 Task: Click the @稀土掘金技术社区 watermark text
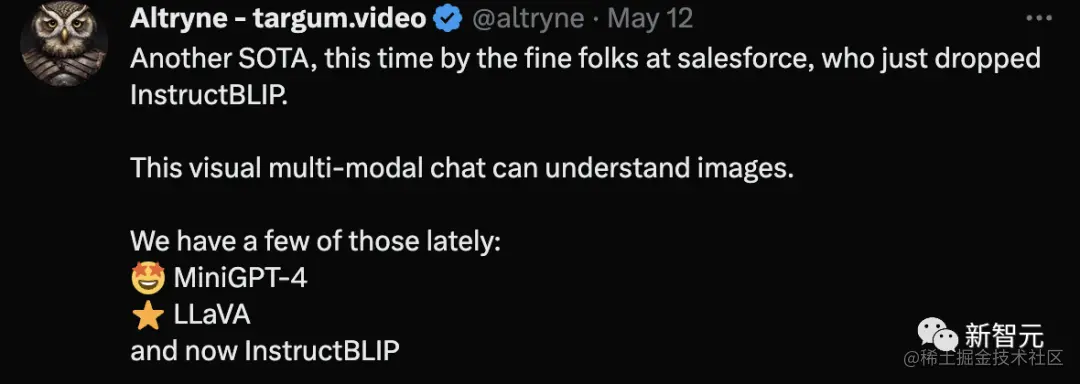(984, 359)
